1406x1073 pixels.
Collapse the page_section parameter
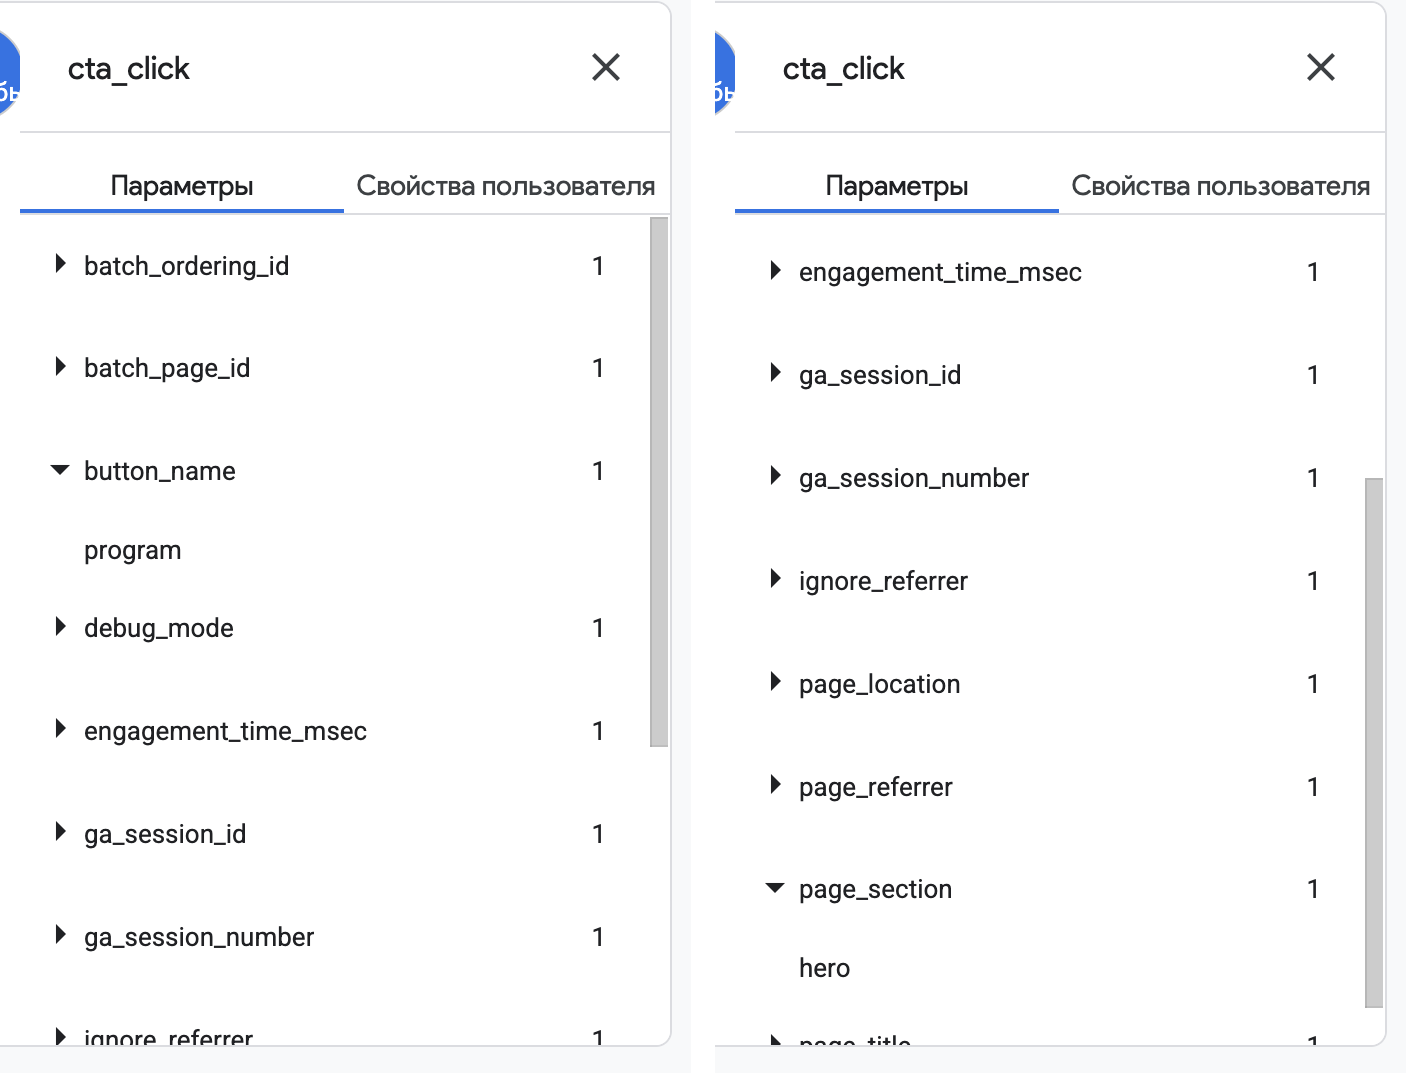776,888
